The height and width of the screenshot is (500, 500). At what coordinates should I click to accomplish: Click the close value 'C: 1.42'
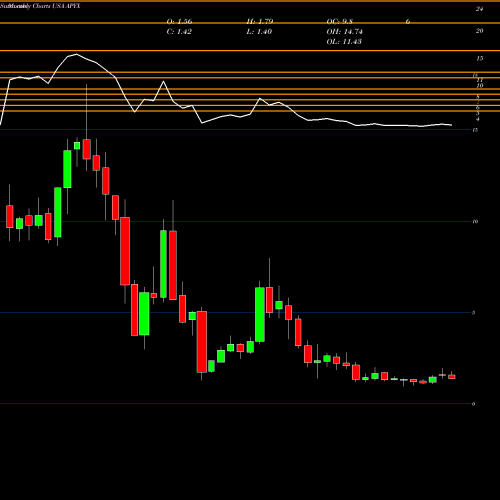click(179, 32)
